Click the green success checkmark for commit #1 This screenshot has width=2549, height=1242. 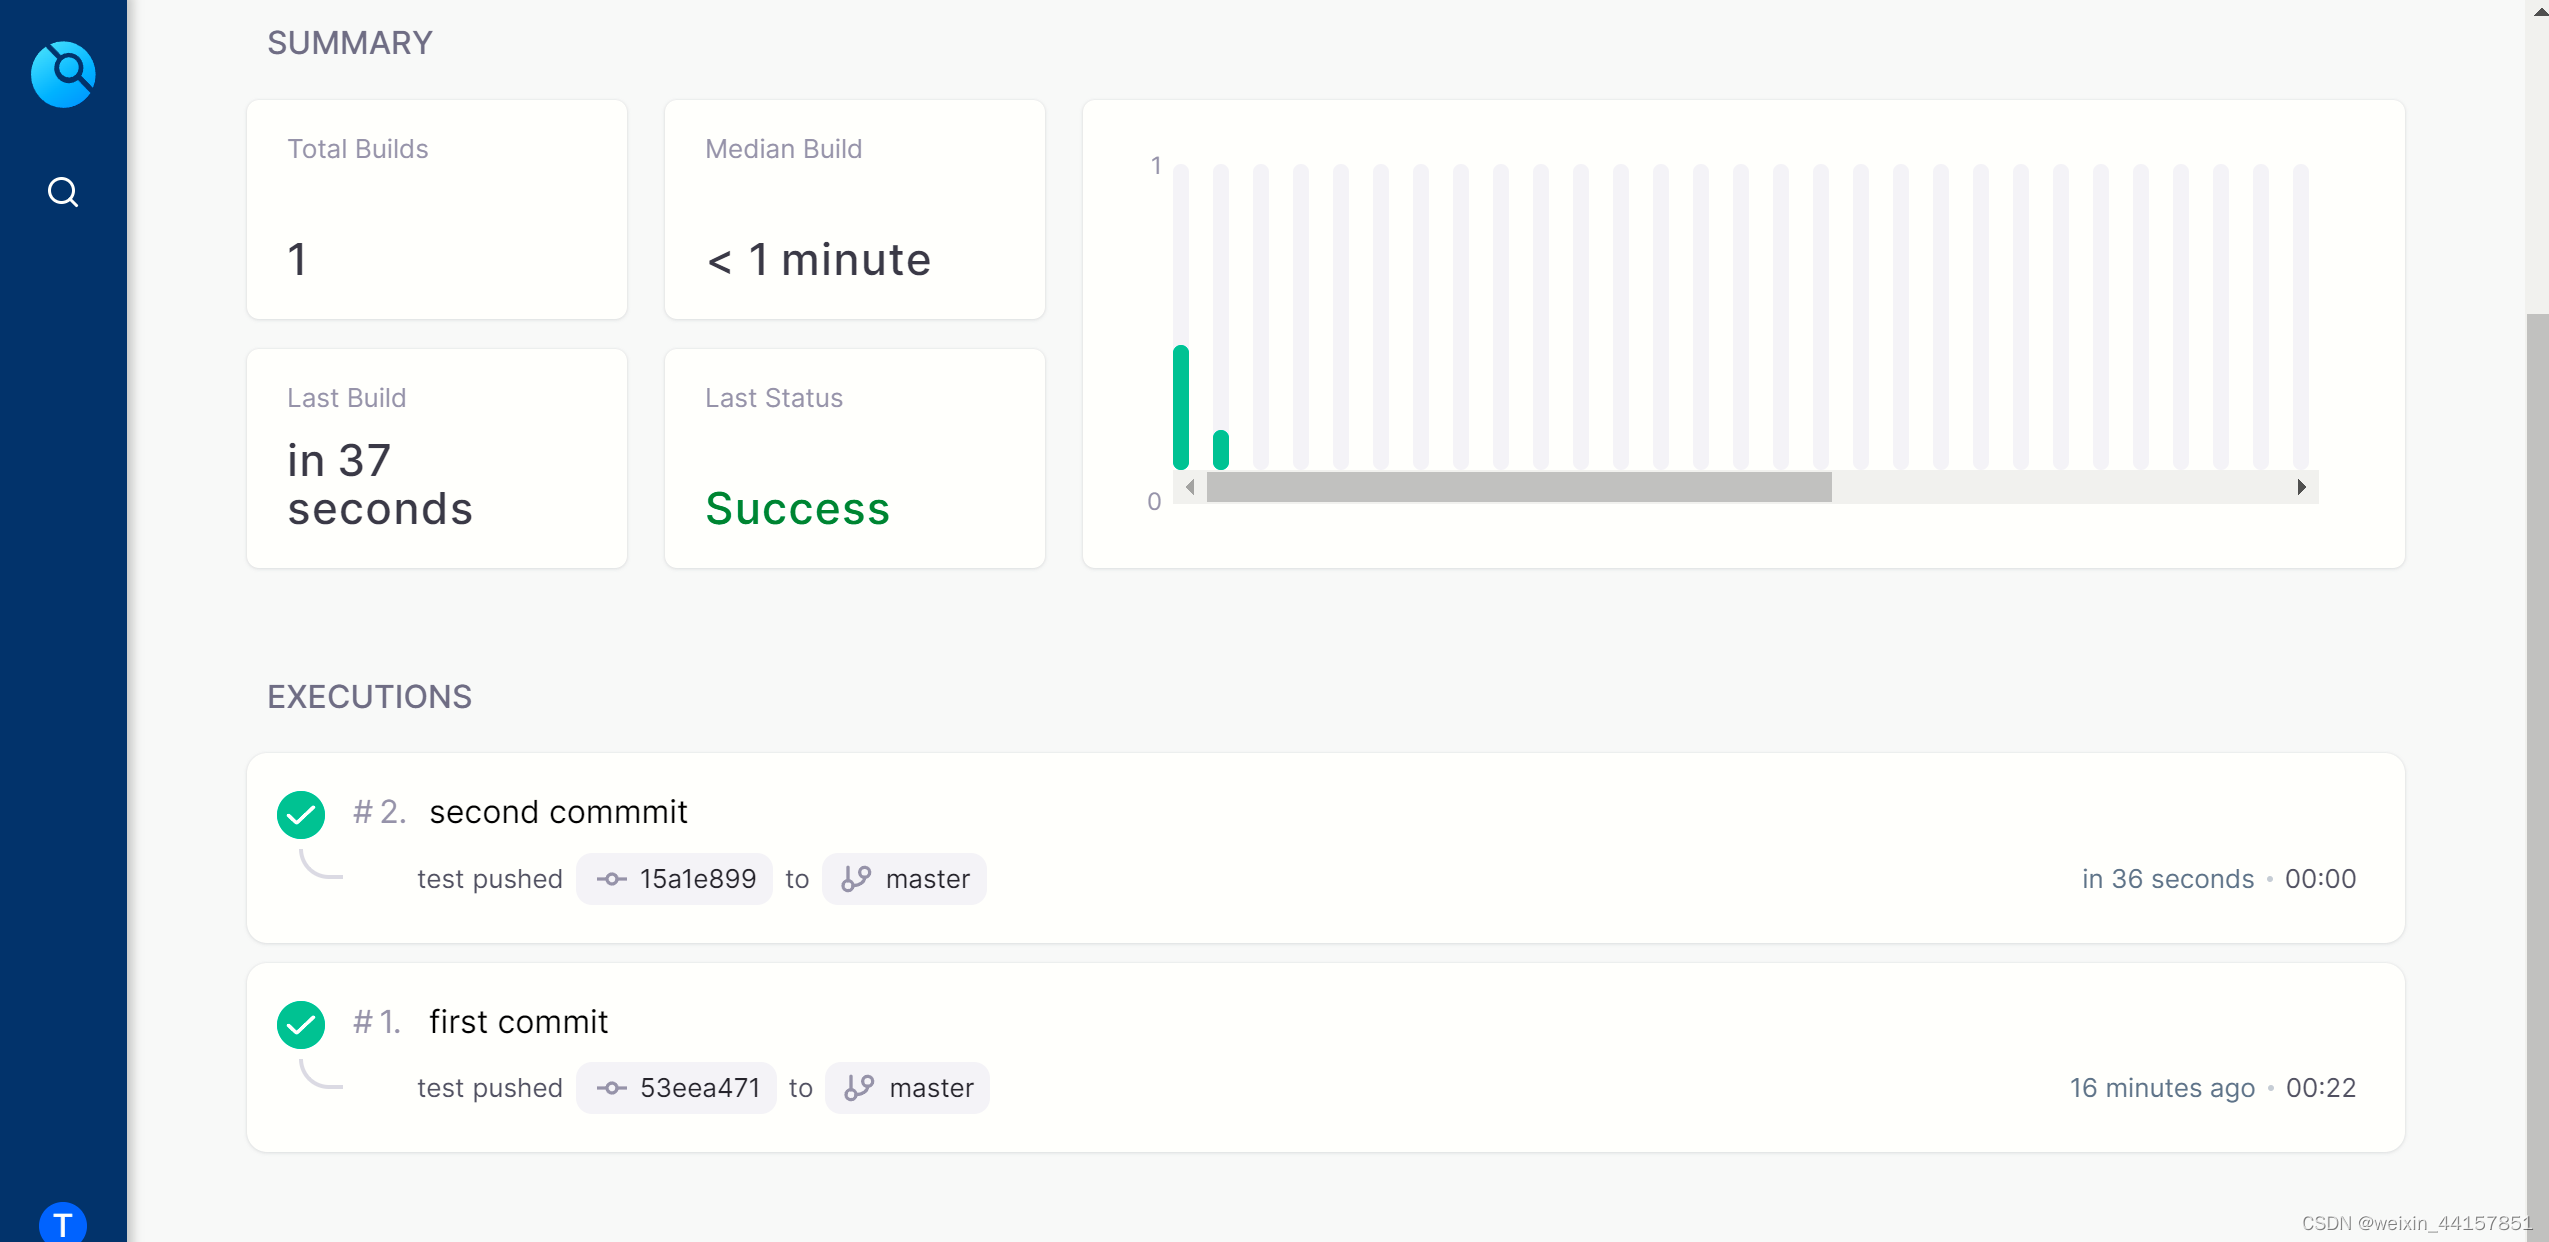(302, 1023)
